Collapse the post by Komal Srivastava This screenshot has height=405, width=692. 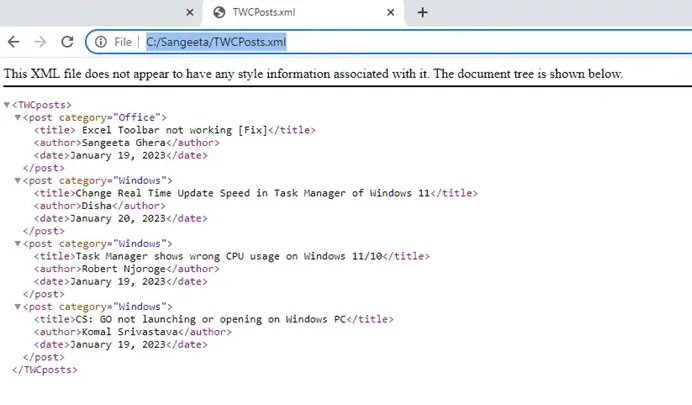click(x=17, y=307)
